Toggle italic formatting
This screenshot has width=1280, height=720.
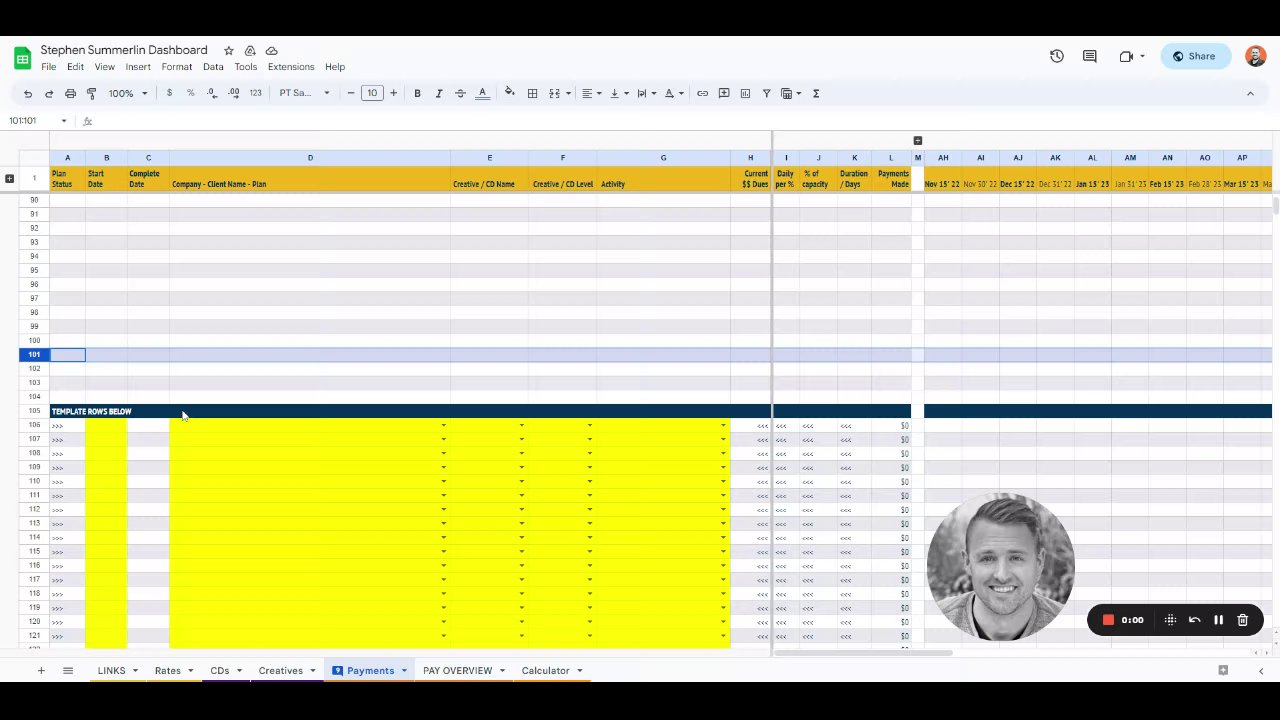pos(438,93)
